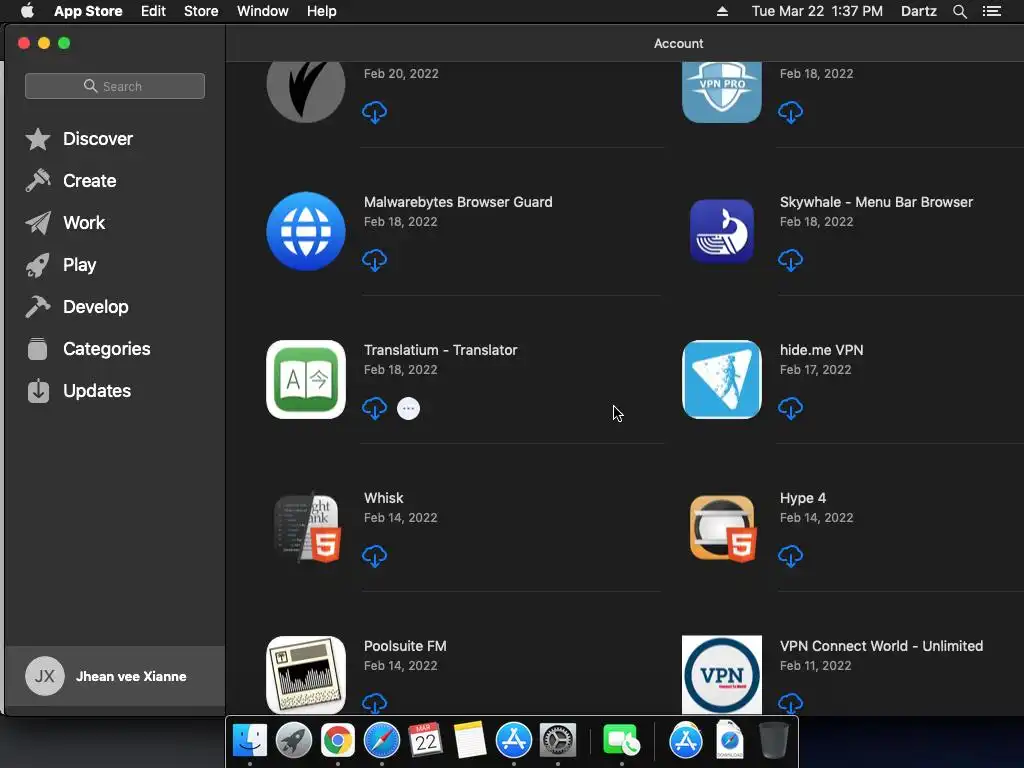Download Malwarebytes Browser Guard via cloud icon
This screenshot has height=768, width=1024.
374,260
